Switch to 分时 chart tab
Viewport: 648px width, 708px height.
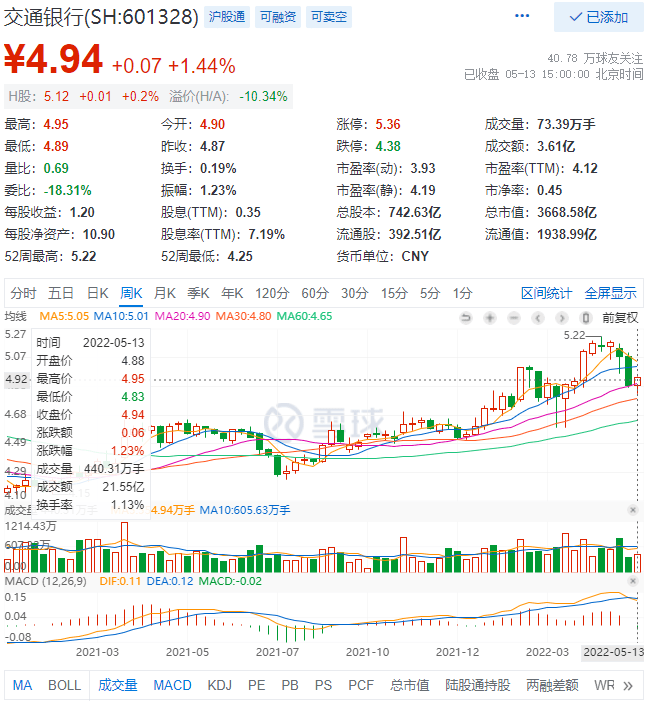(x=23, y=293)
